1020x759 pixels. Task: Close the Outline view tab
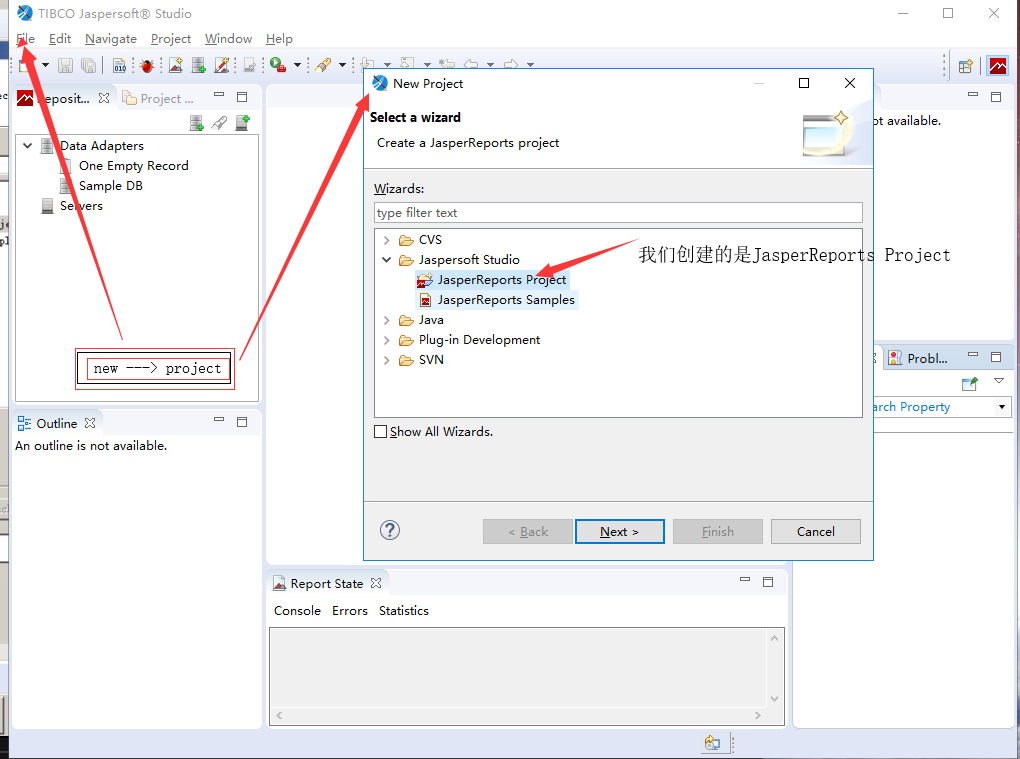[x=90, y=423]
